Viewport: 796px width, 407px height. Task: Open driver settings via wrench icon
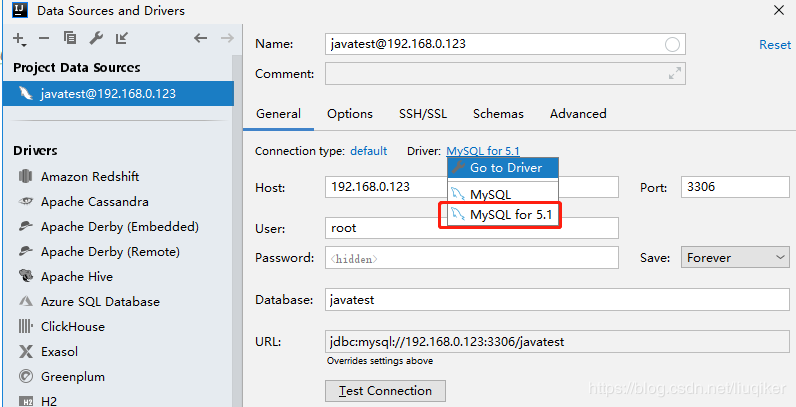96,39
